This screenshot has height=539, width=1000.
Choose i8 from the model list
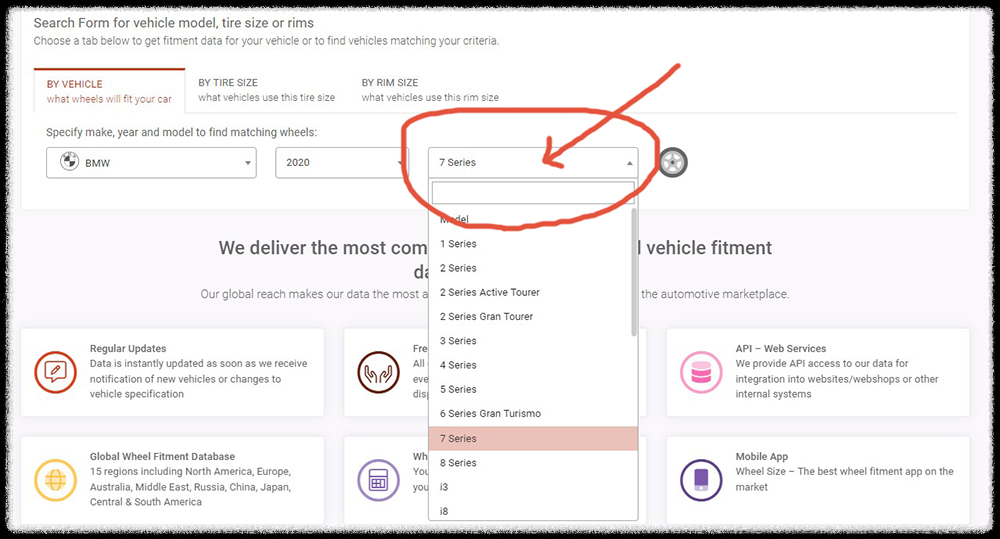click(533, 511)
